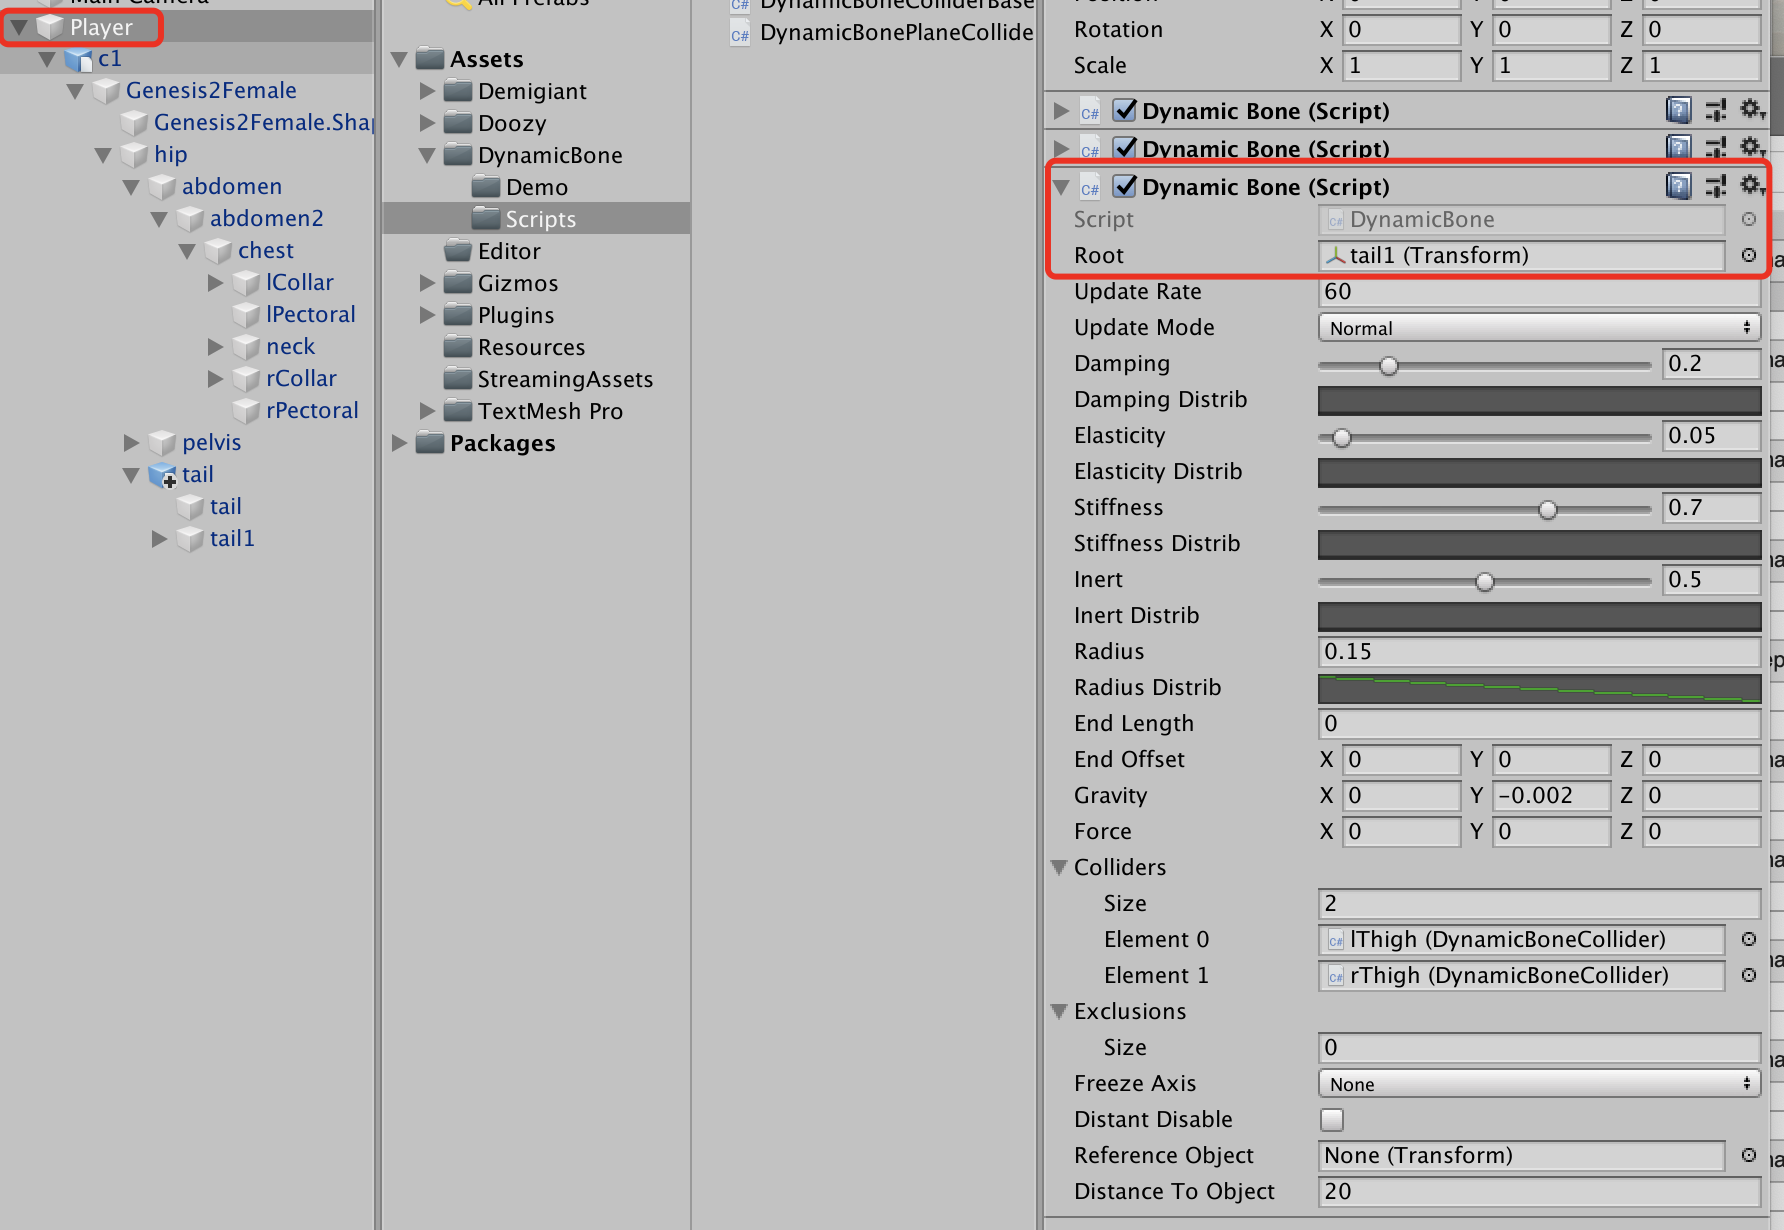1784x1230 pixels.
Task: Click the object picker for the Reference Object field
Action: click(1748, 1155)
